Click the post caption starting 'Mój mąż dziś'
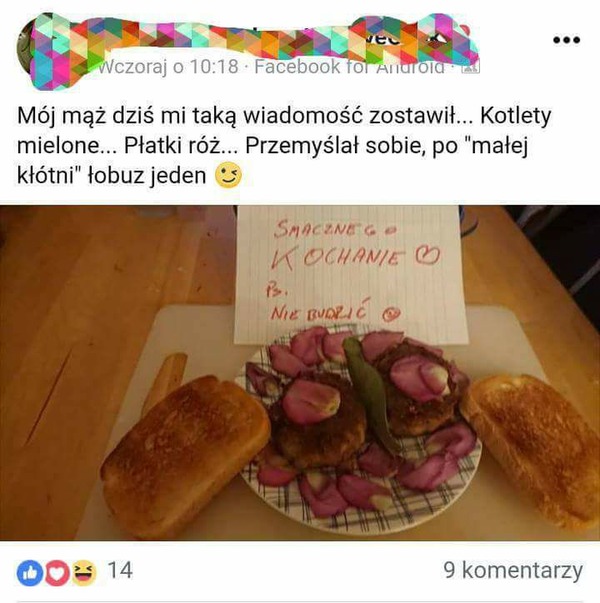The width and height of the screenshot is (600, 603). coord(284,145)
